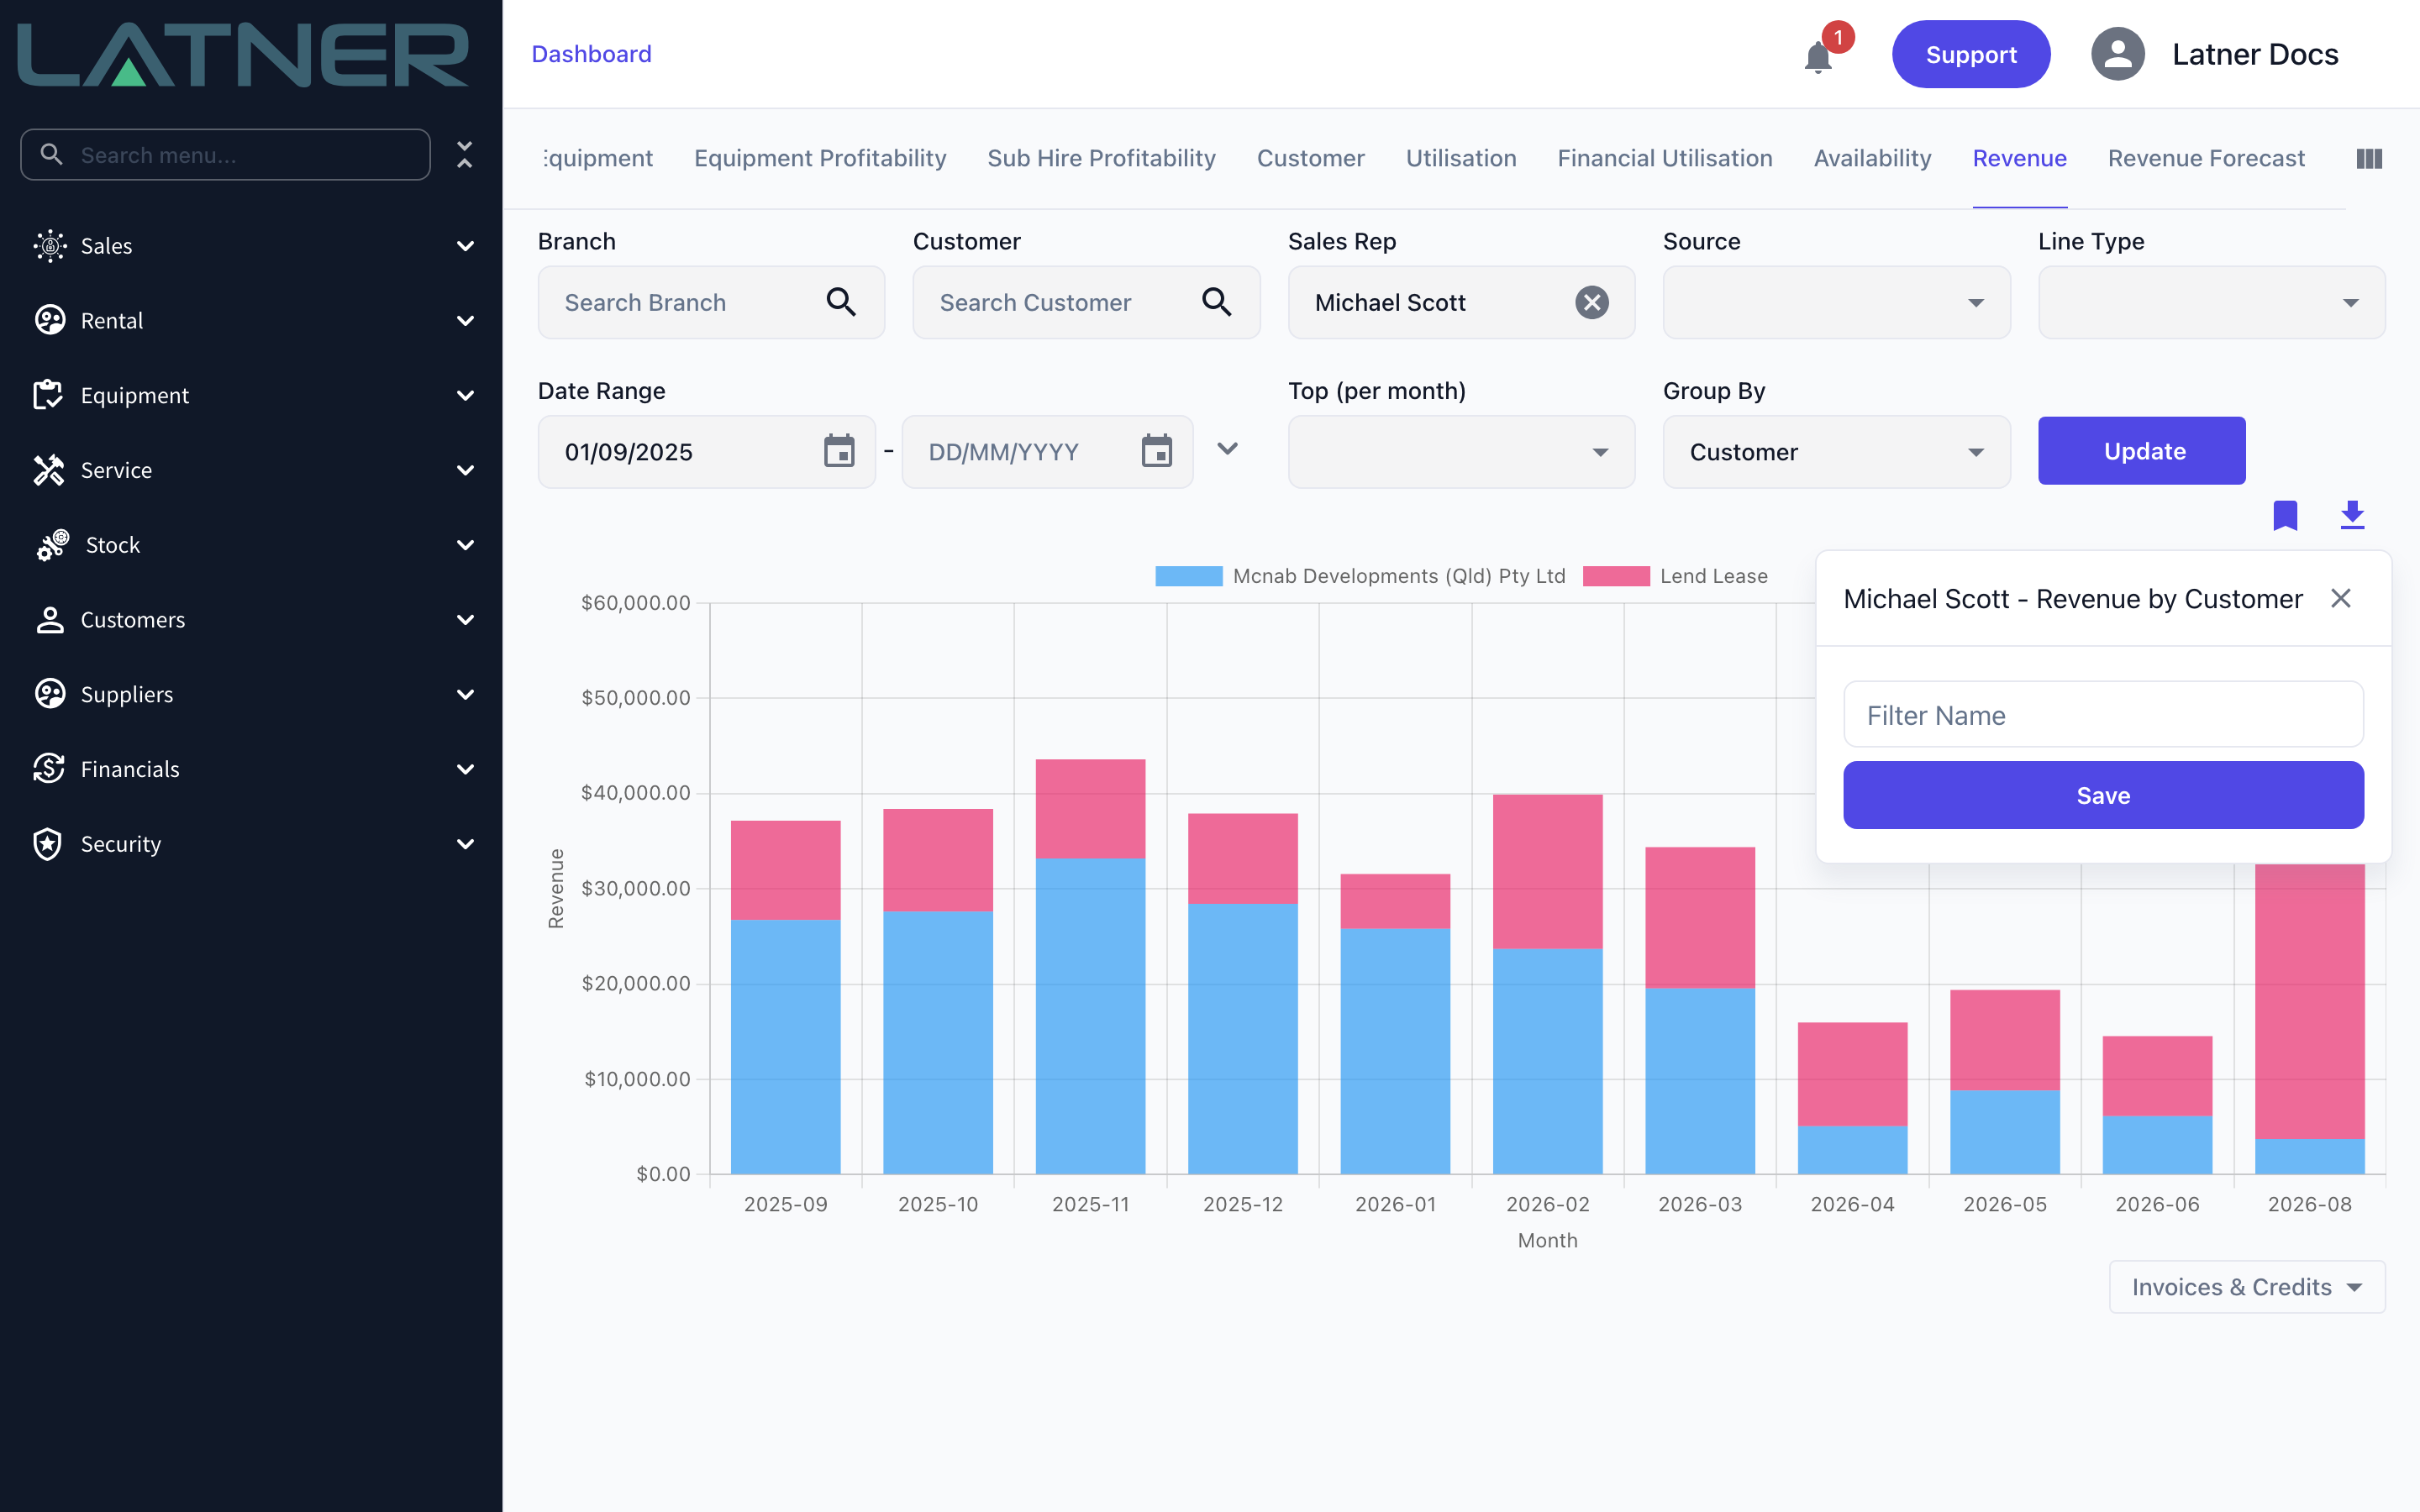The width and height of the screenshot is (2420, 1512).
Task: Click the Sales sidebar icon
Action: tap(49, 246)
